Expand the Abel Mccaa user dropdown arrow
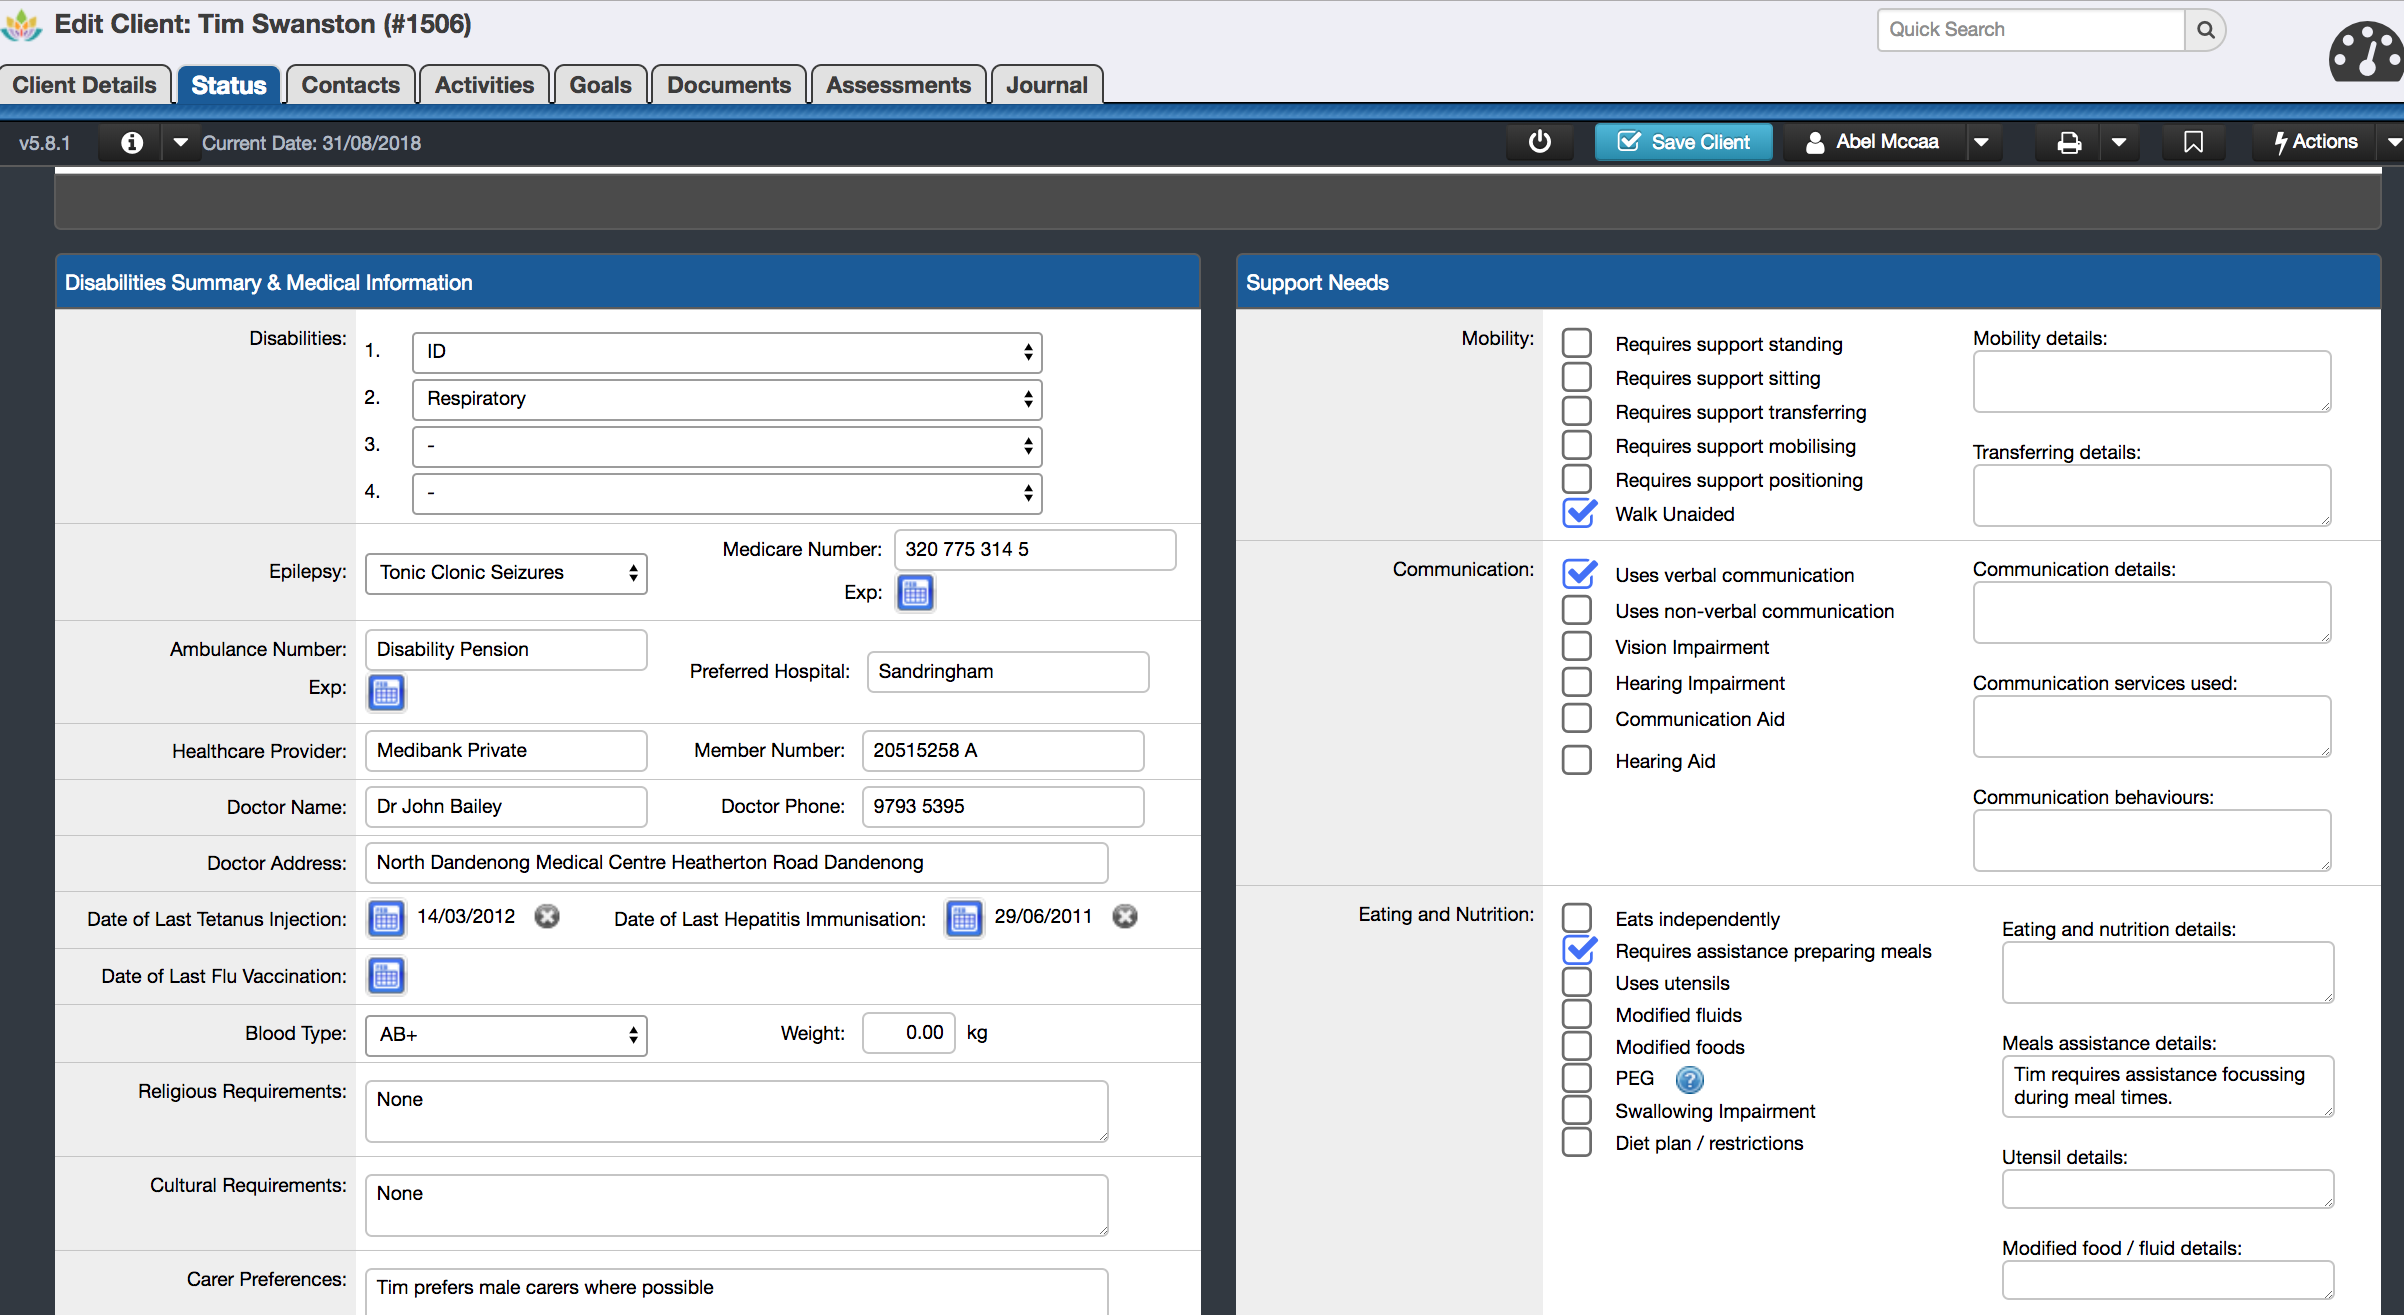The image size is (2404, 1315). click(1981, 143)
